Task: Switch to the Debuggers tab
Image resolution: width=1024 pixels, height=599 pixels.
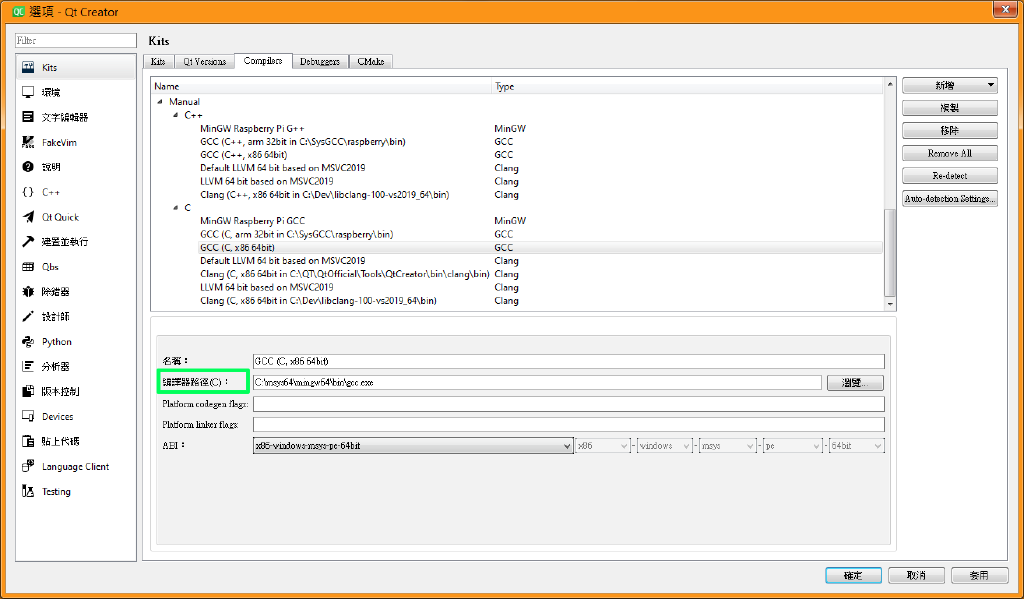Action: point(319,61)
